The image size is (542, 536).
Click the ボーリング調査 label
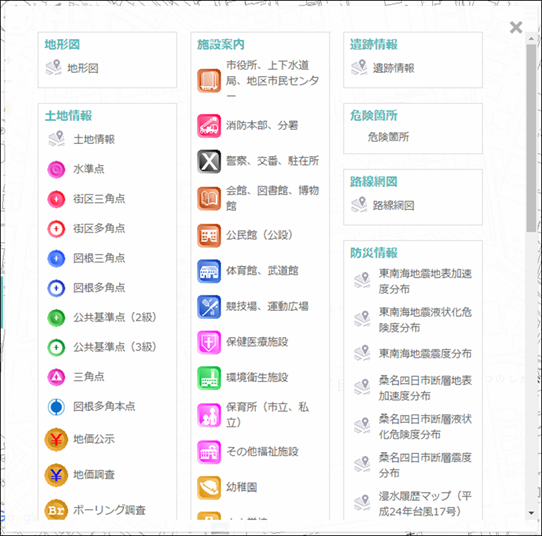[109, 510]
